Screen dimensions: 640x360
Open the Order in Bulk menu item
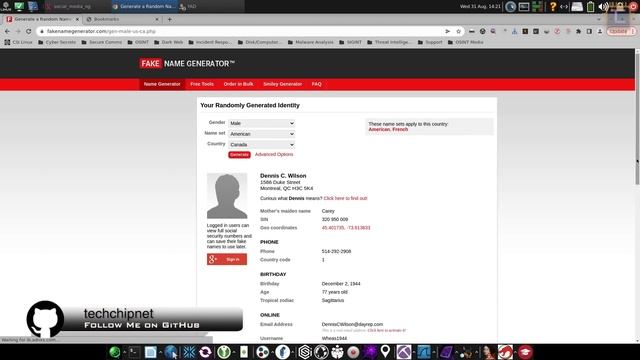pos(238,84)
